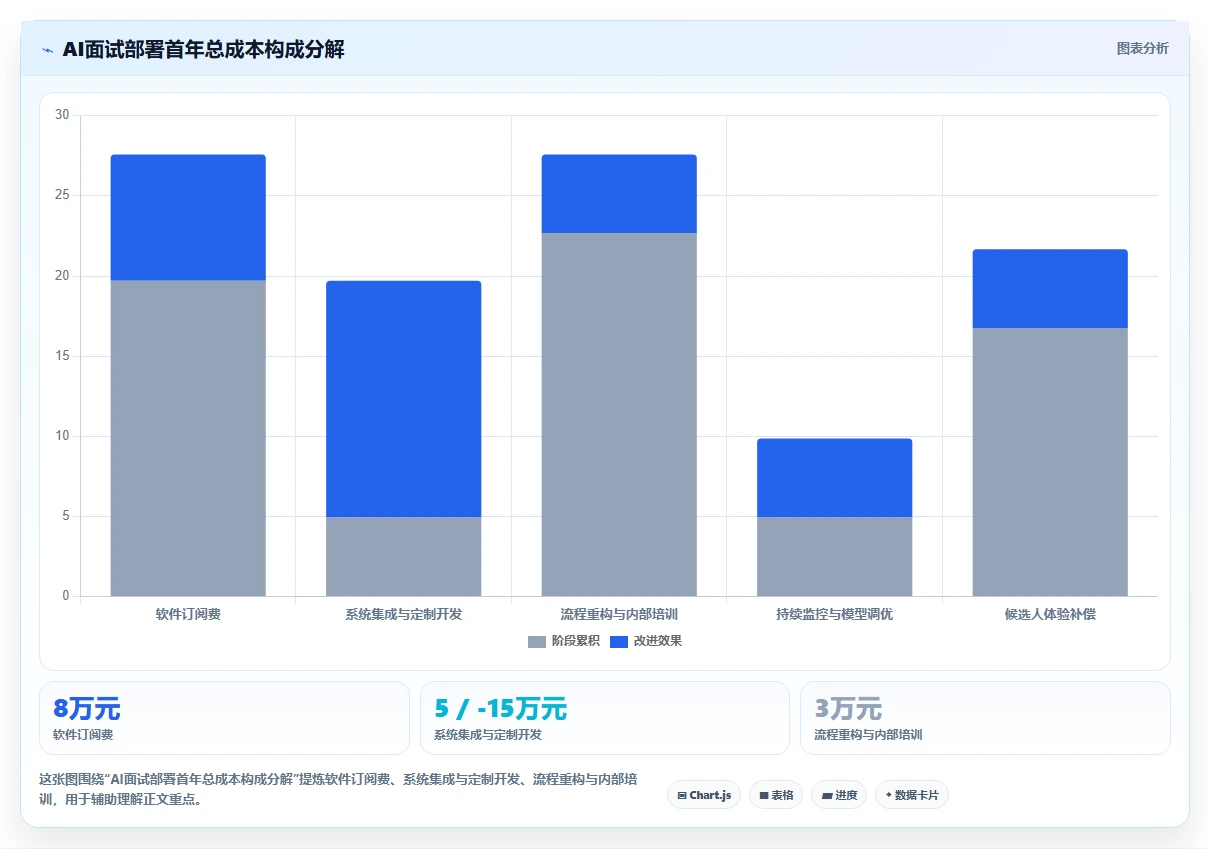Click the chart title AI面试部署首年总成本构成分解
Screen dimensions: 1210x849
[x=203, y=49]
